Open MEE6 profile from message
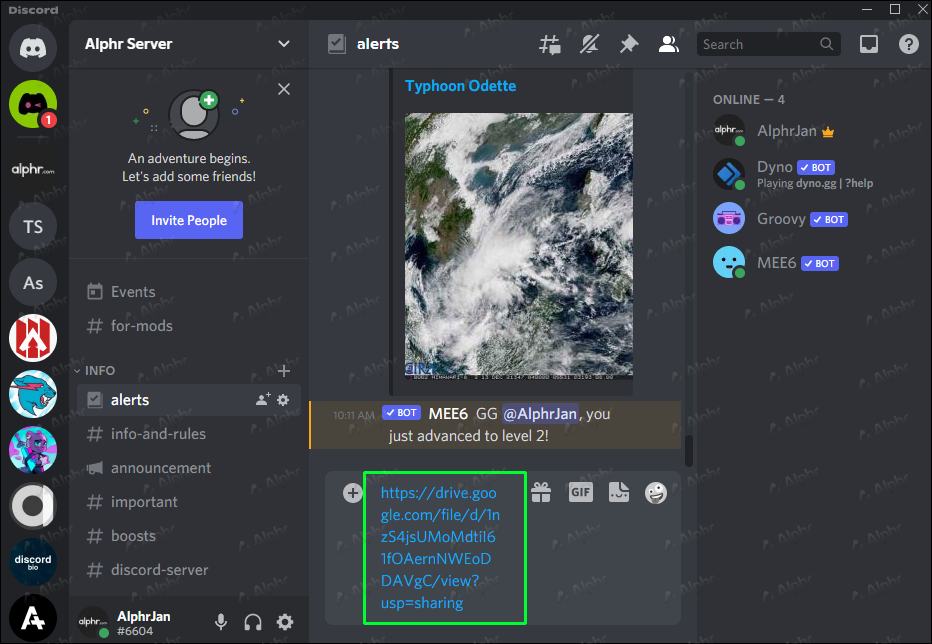Screen dimensions: 932x644 click(448, 414)
